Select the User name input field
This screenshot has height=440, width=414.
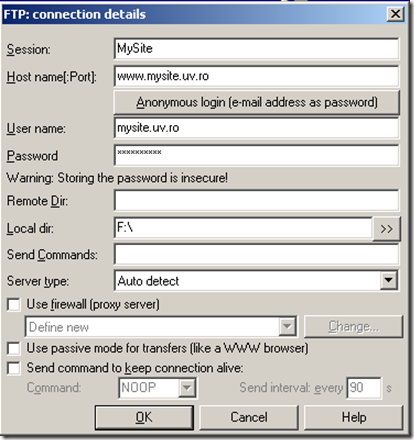[x=256, y=128]
